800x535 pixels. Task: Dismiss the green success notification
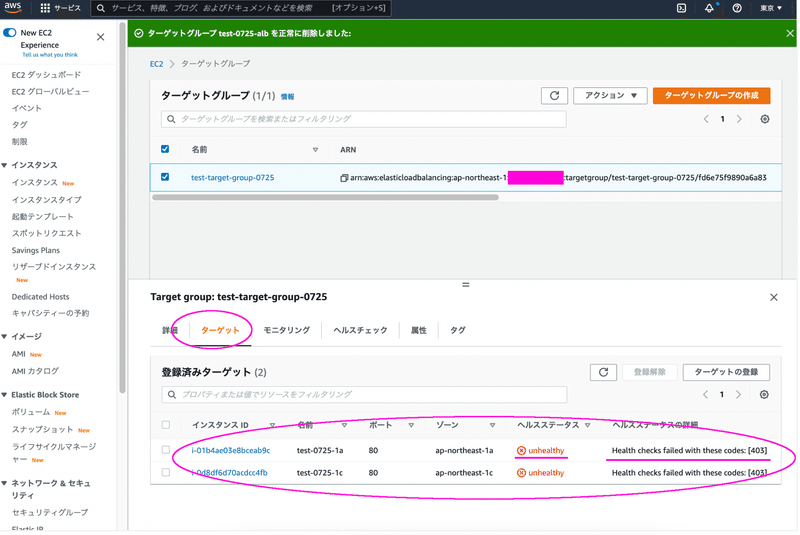(x=790, y=33)
